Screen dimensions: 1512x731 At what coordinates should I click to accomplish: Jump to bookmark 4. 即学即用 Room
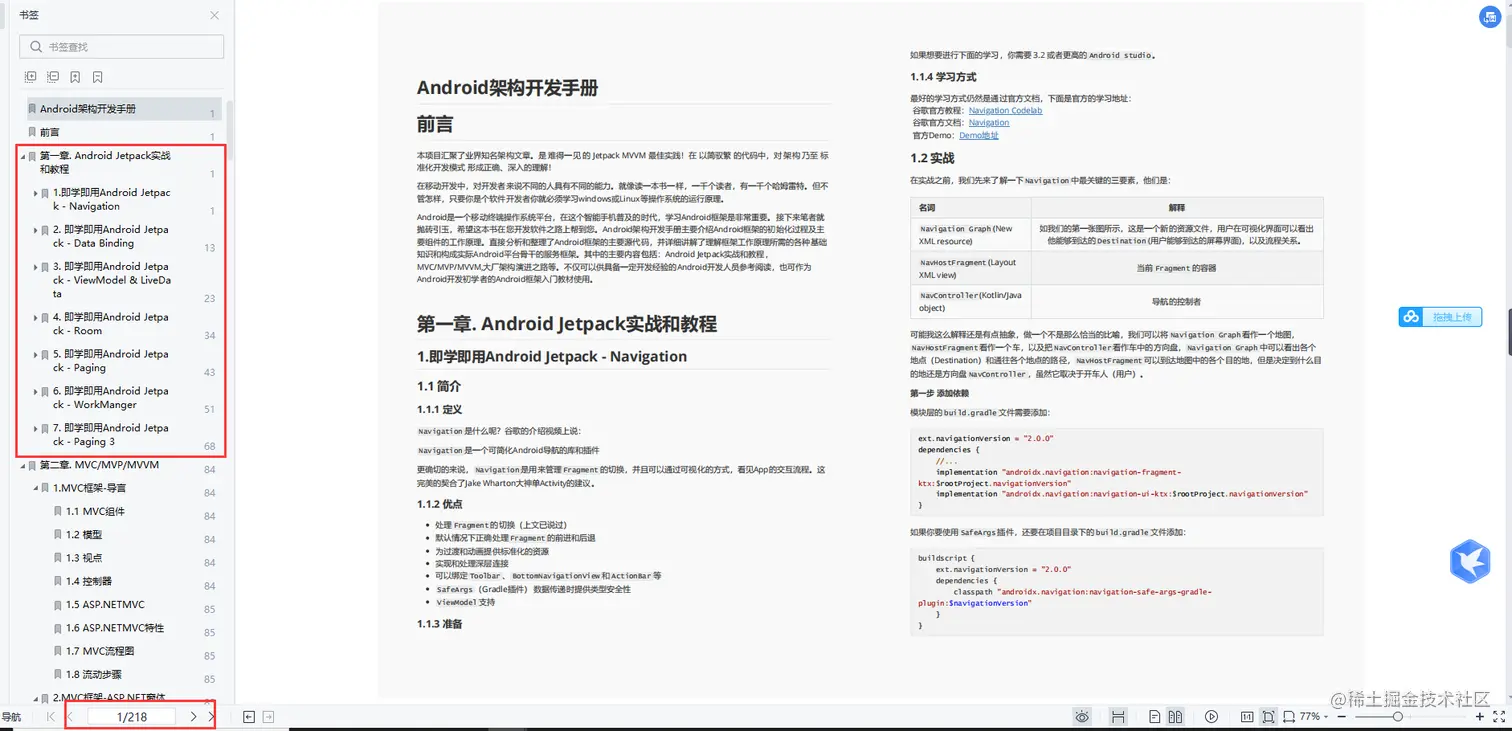[111, 324]
